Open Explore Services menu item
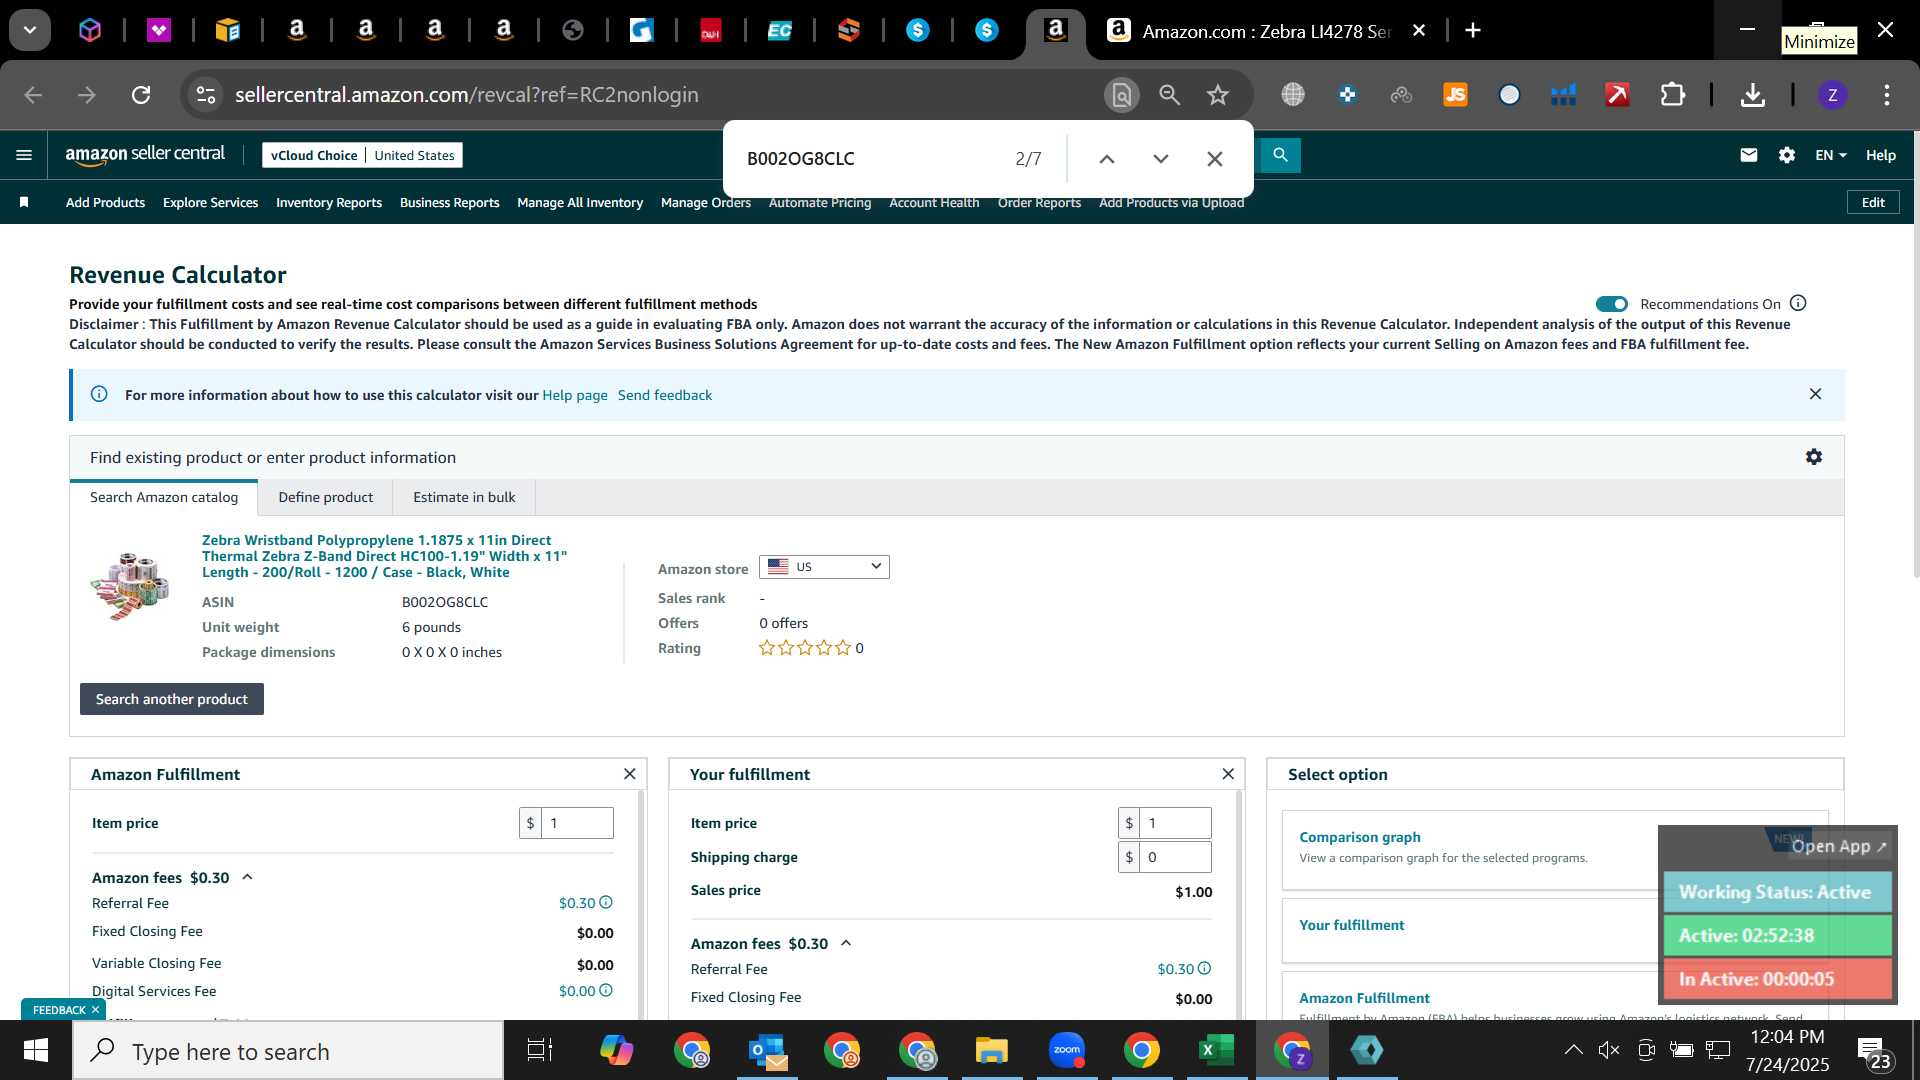 coord(210,202)
